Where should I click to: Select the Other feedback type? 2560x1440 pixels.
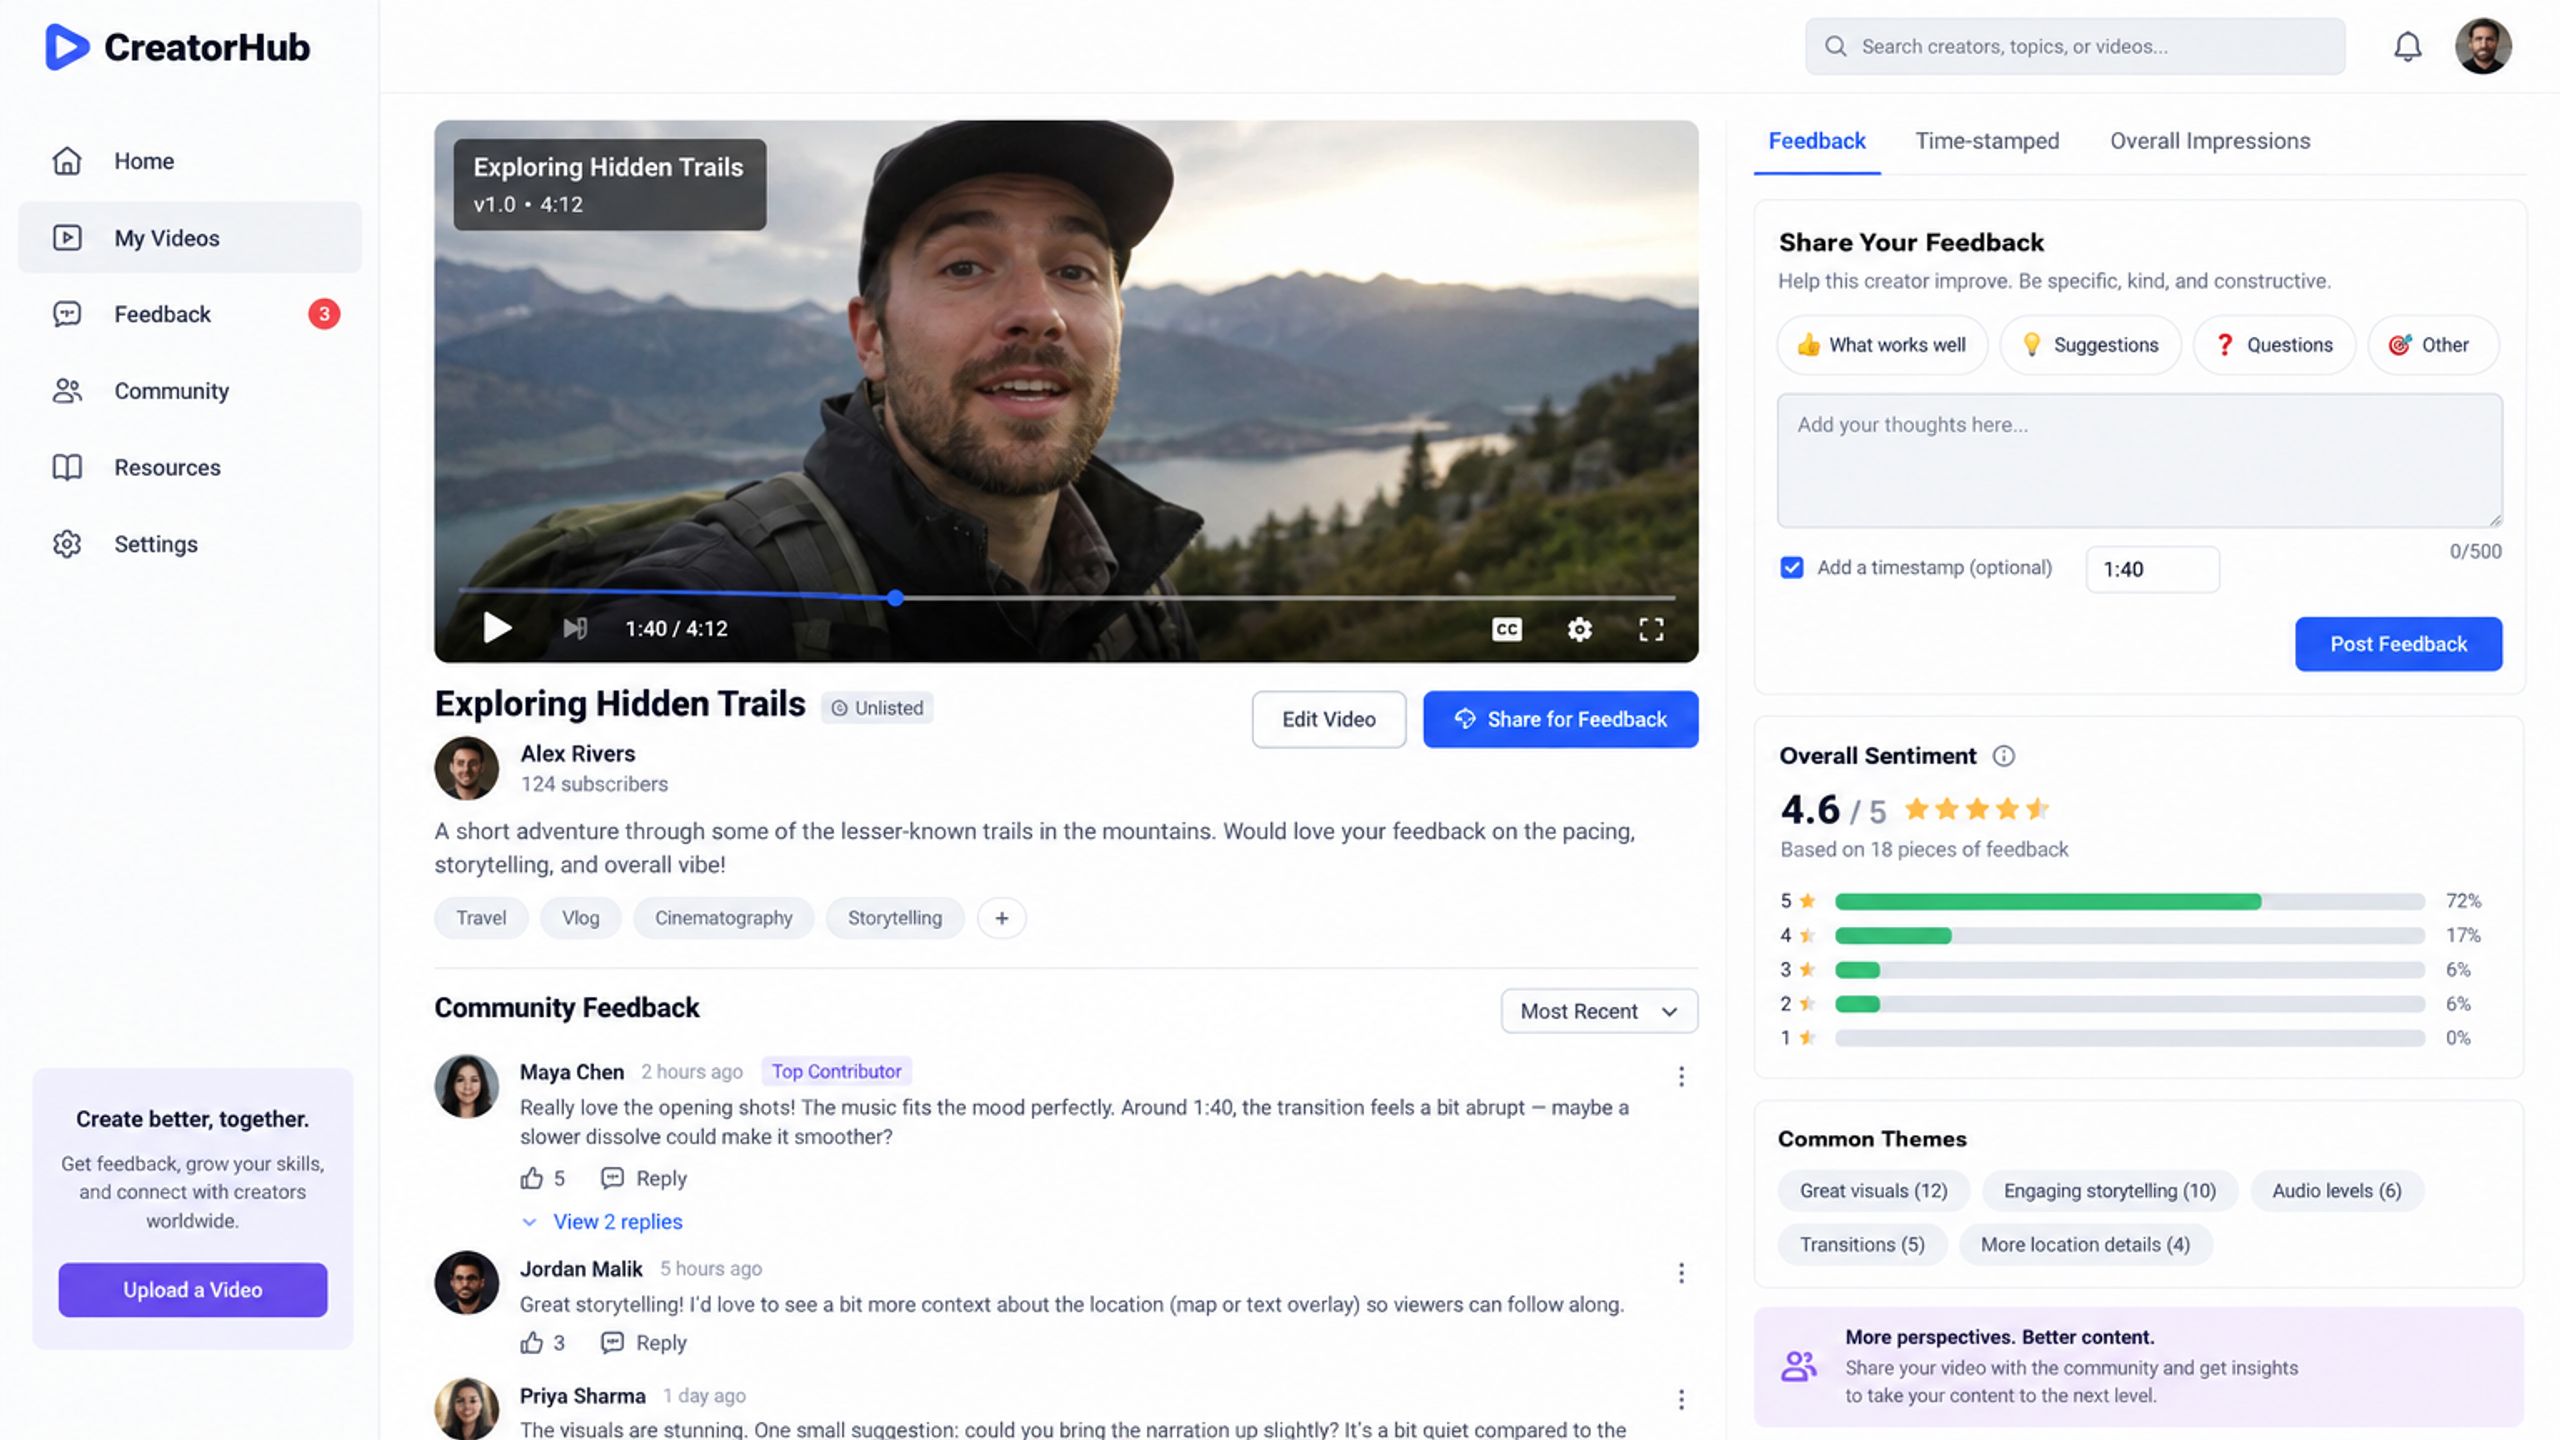tap(2433, 345)
